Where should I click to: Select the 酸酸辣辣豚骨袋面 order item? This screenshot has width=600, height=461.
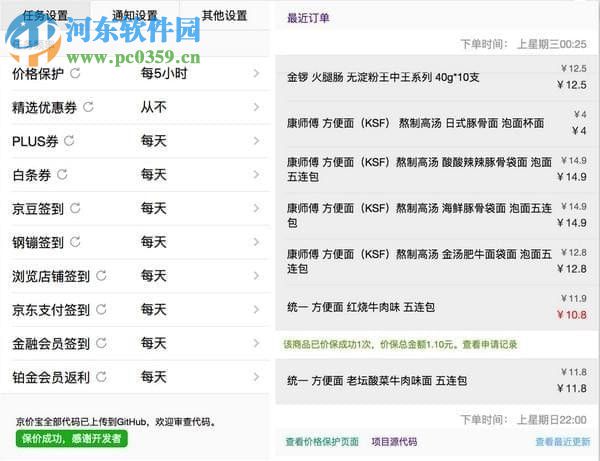(x=437, y=169)
